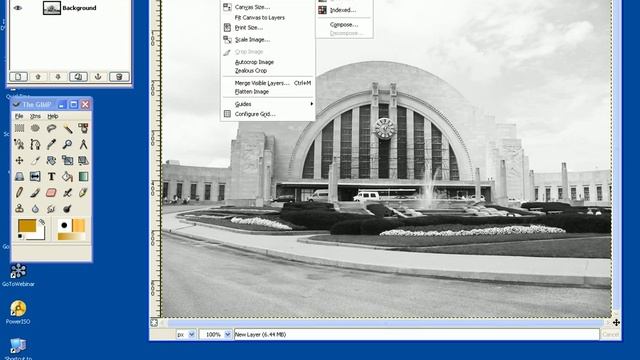640x360 pixels.
Task: Select the Color Picker eyedropper tool
Action: (x=51, y=144)
